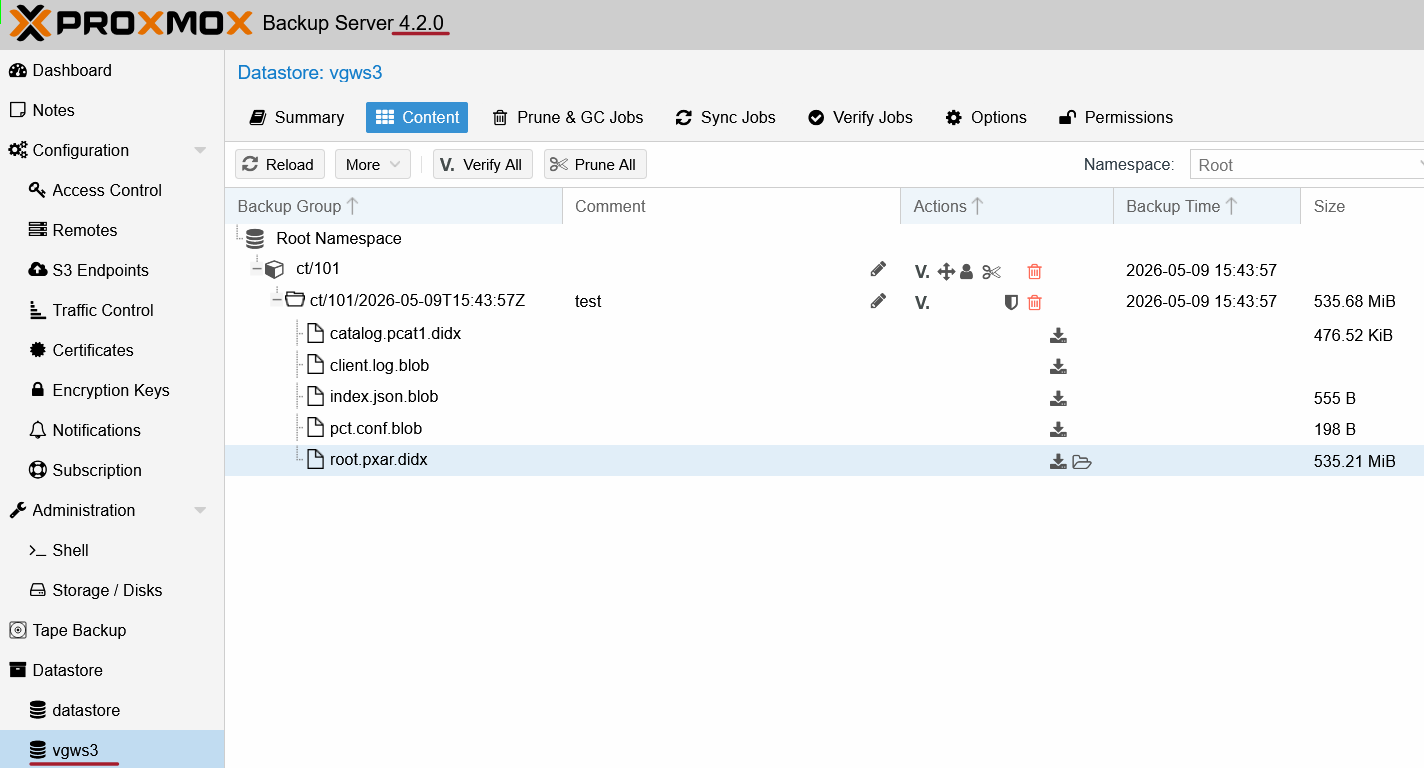Go to the Verify Jobs tab
Image resolution: width=1424 pixels, height=768 pixels.
click(x=860, y=117)
